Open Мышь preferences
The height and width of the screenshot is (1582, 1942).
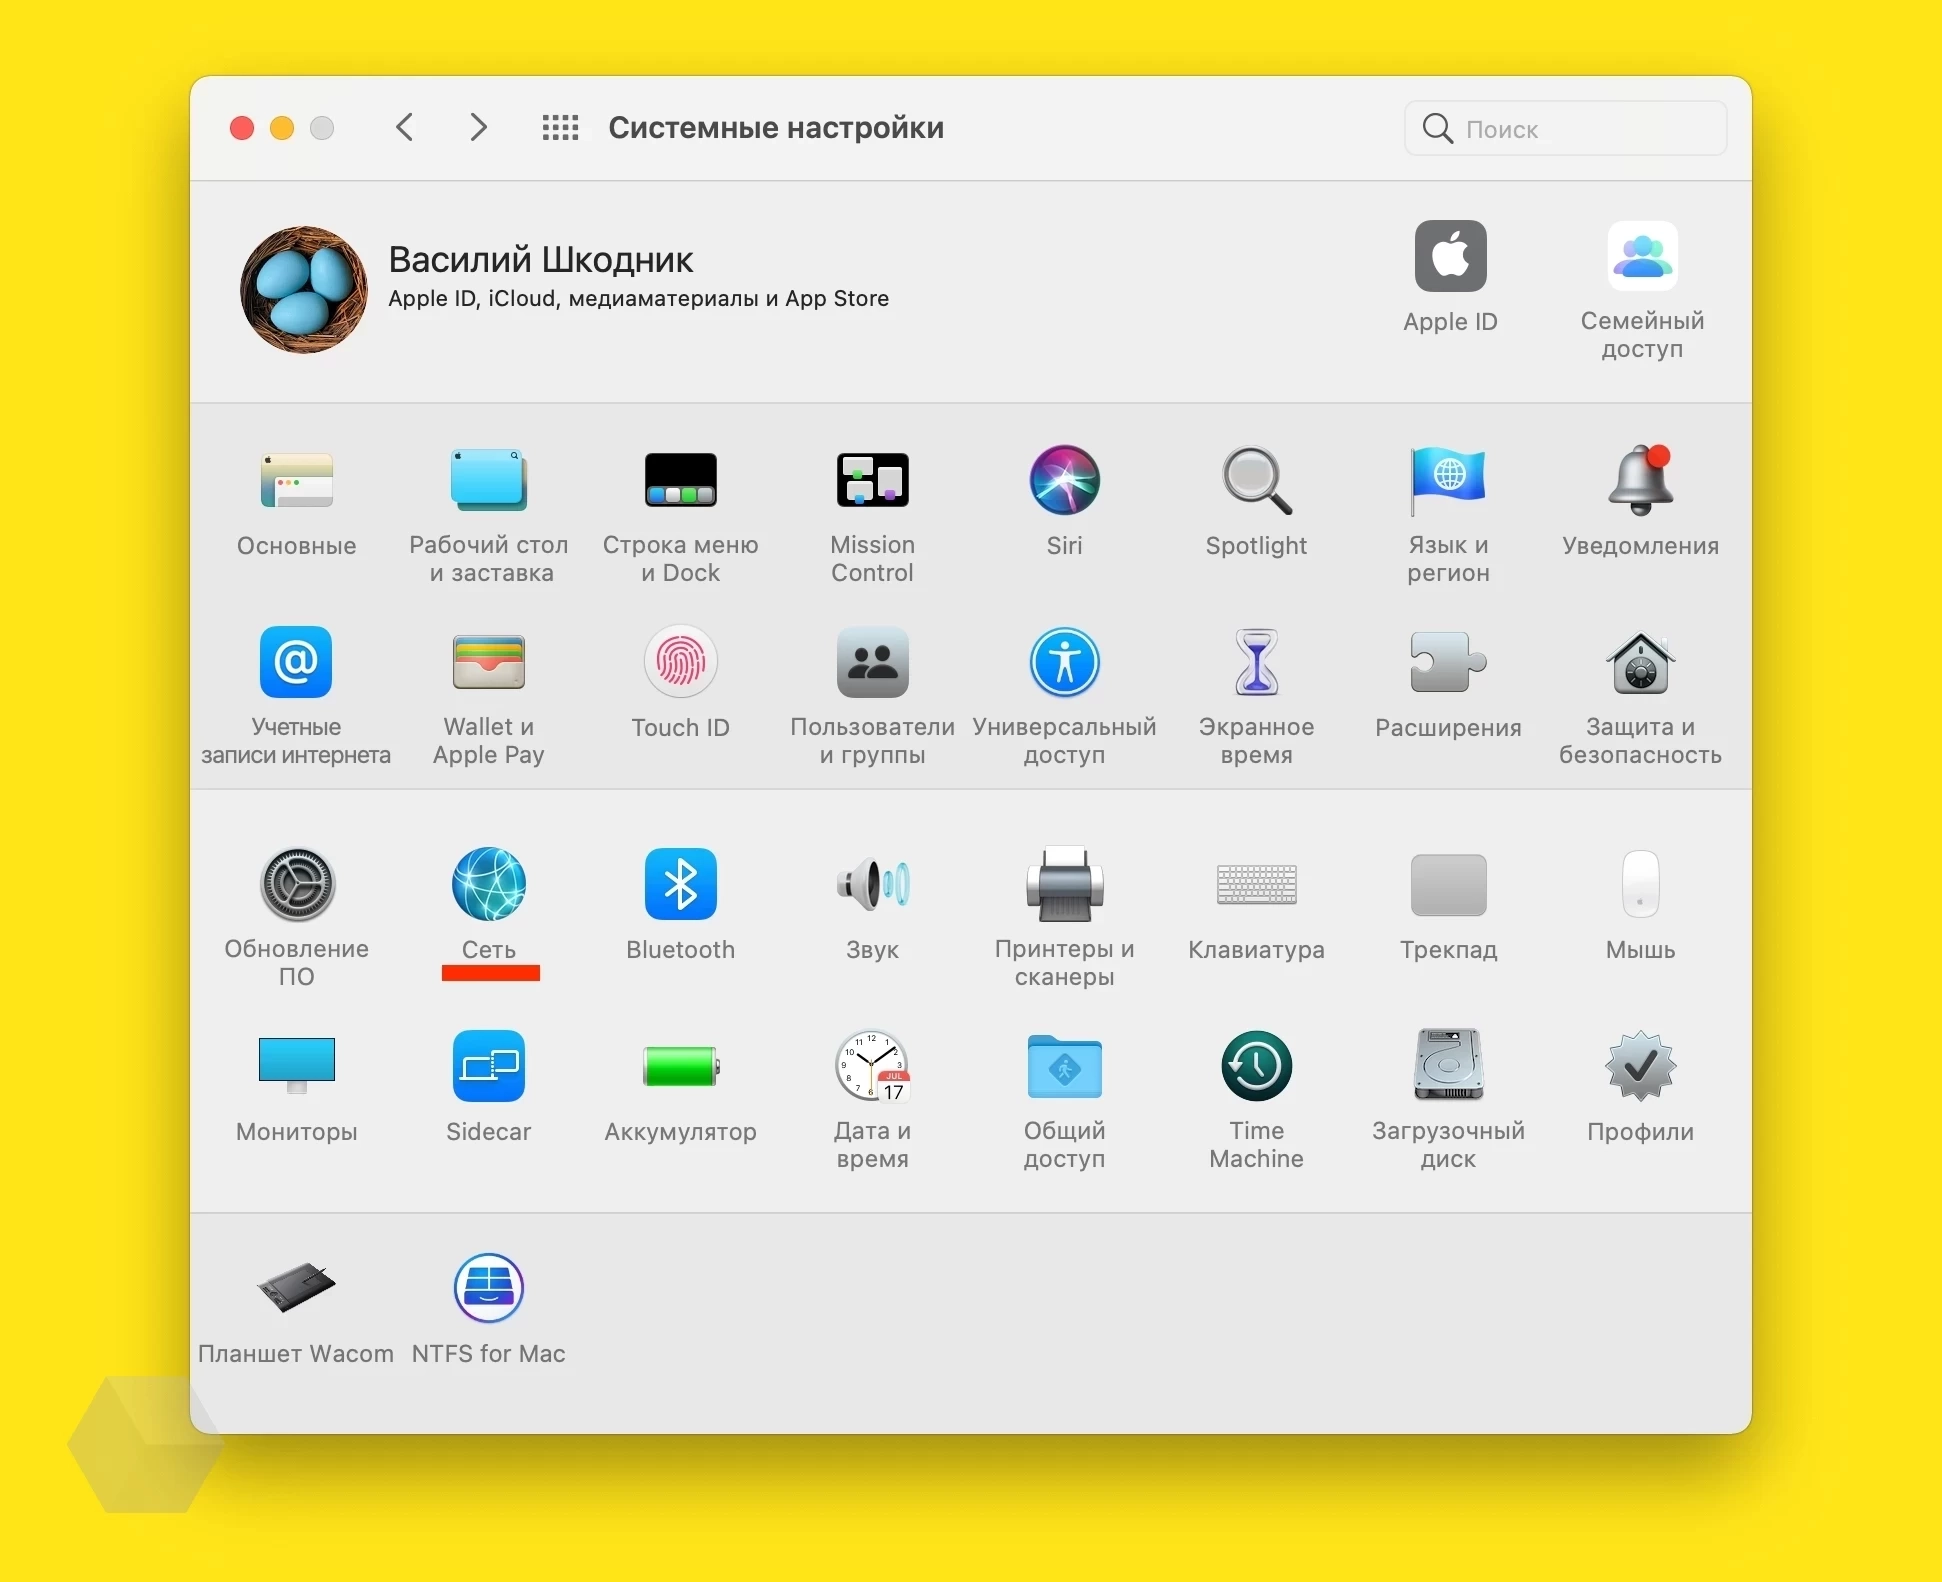pyautogui.click(x=1640, y=884)
